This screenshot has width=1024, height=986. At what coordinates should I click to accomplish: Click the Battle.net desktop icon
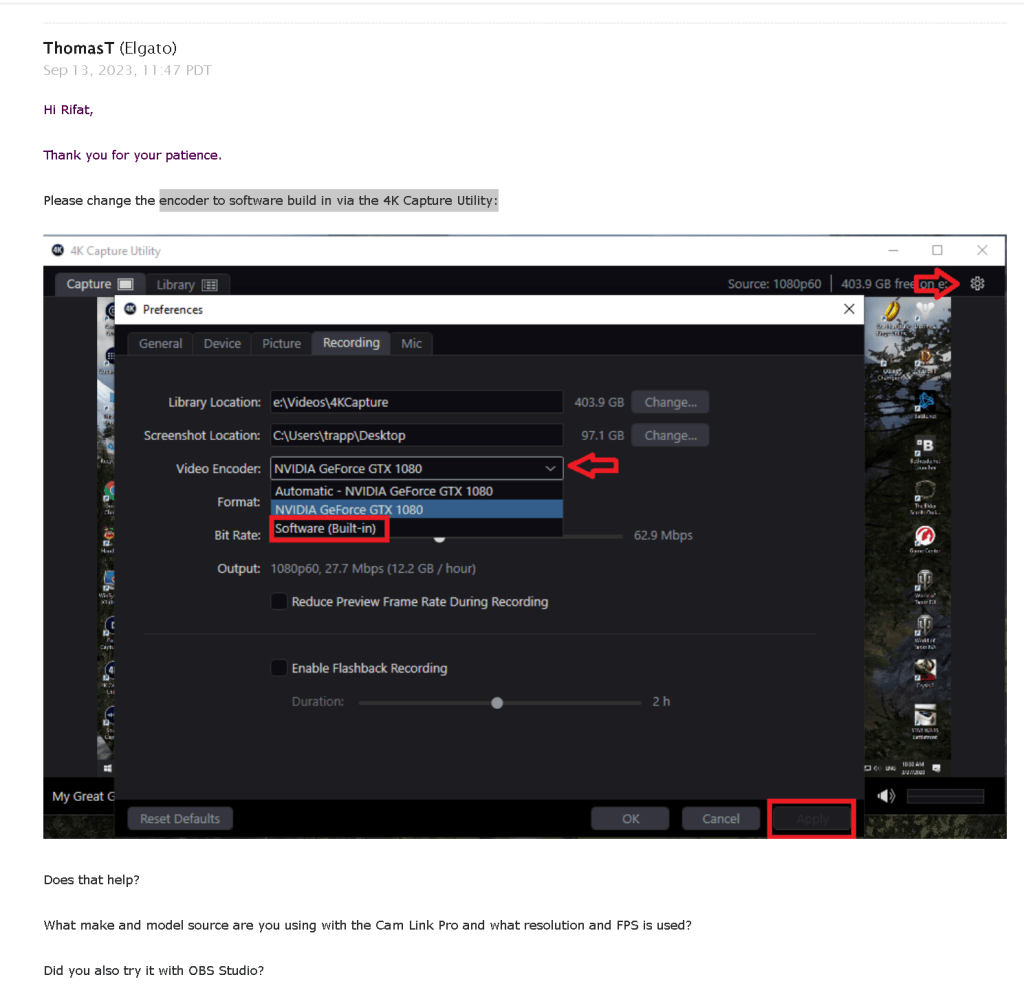pyautogui.click(x=925, y=405)
